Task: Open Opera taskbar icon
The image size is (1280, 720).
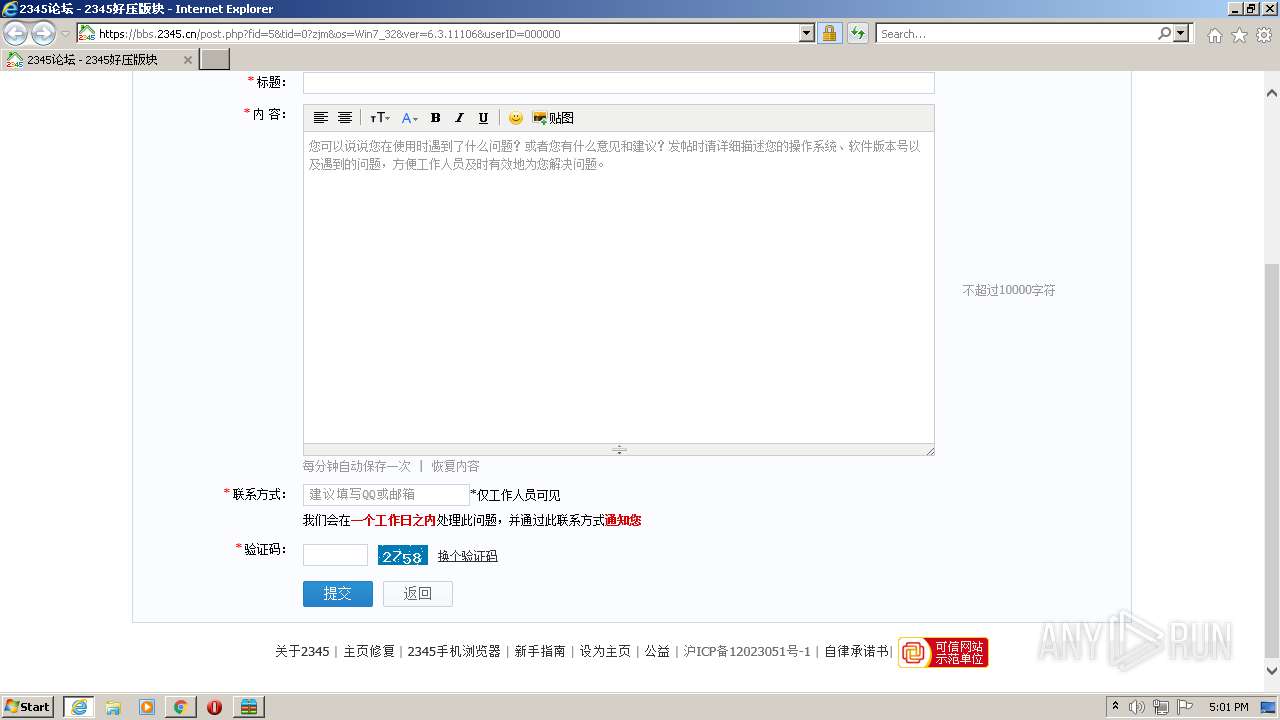Action: (214, 707)
